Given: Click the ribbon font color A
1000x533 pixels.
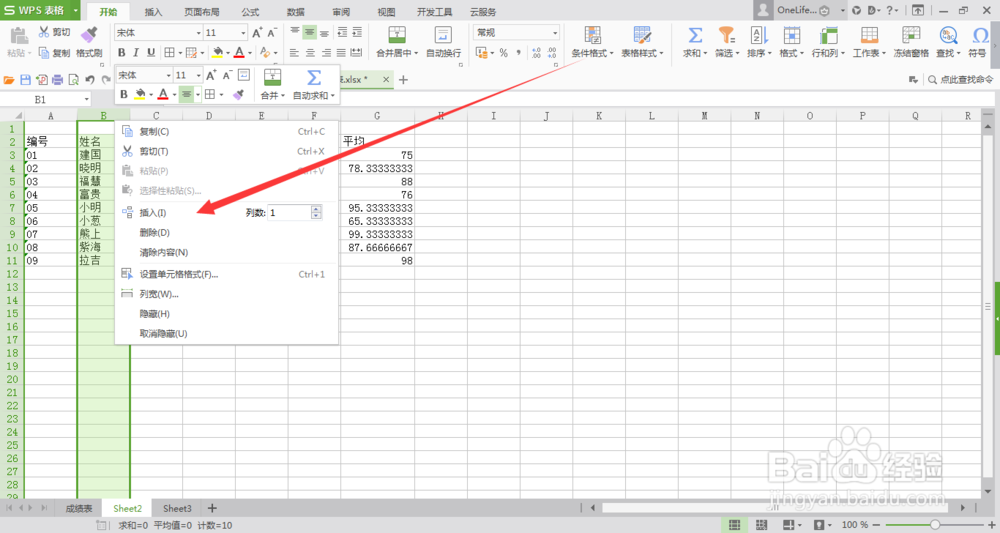Looking at the screenshot, I should pyautogui.click(x=239, y=53).
